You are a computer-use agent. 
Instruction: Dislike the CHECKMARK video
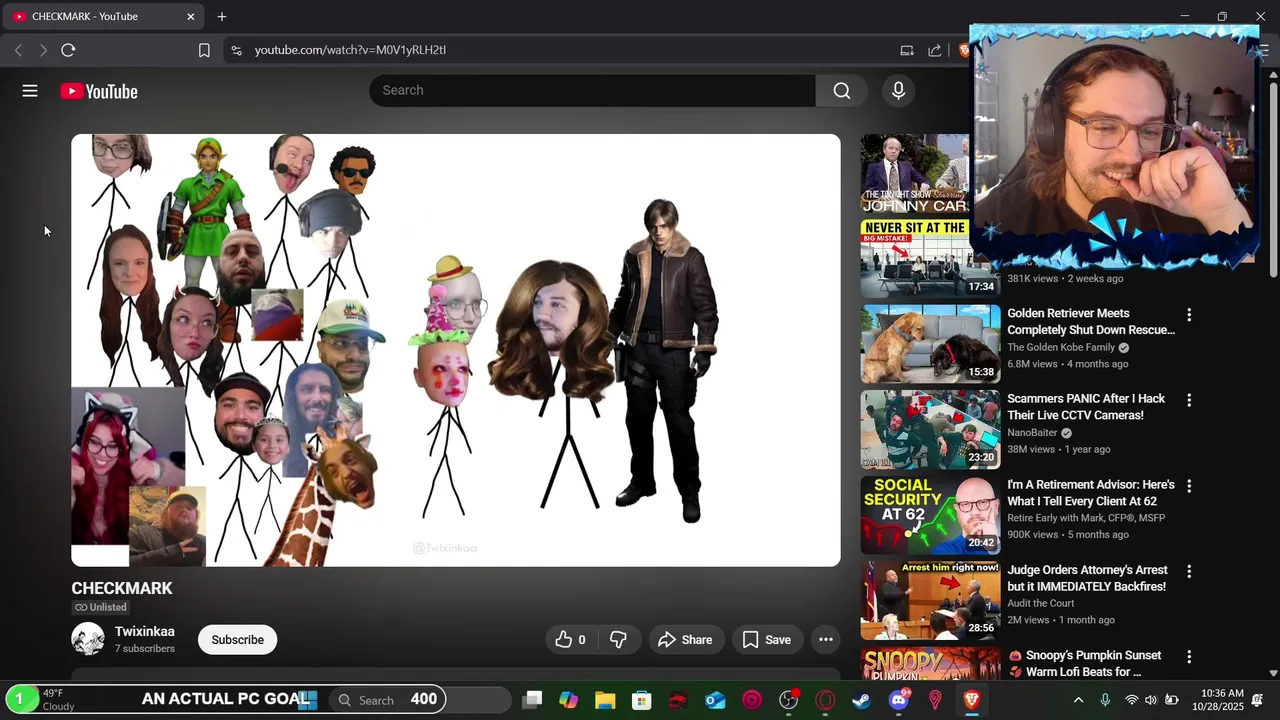[x=618, y=640]
